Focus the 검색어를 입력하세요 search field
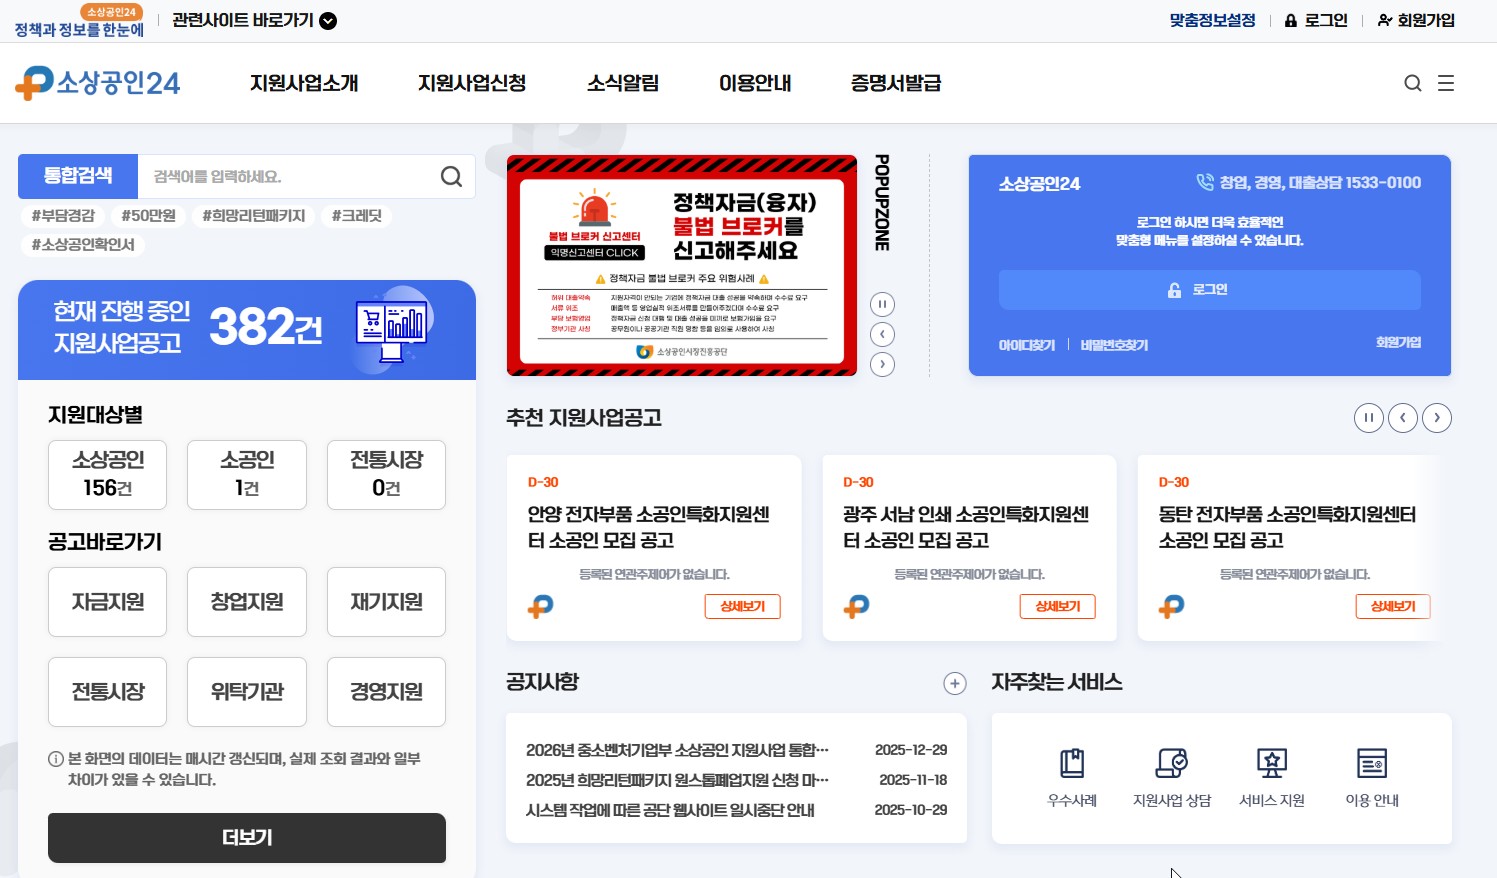This screenshot has width=1497, height=878. click(x=288, y=177)
